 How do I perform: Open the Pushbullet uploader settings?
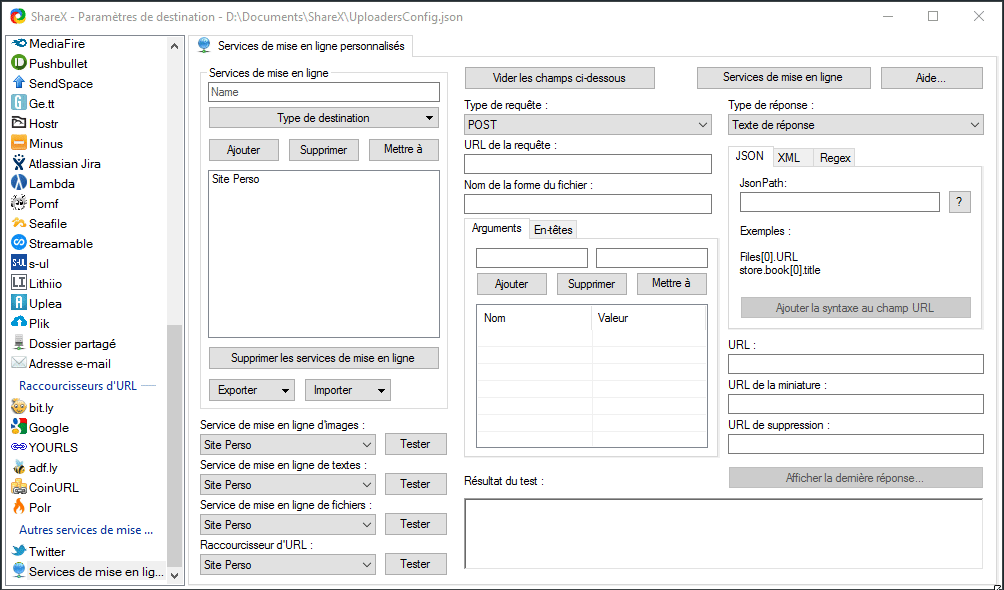(x=55, y=63)
